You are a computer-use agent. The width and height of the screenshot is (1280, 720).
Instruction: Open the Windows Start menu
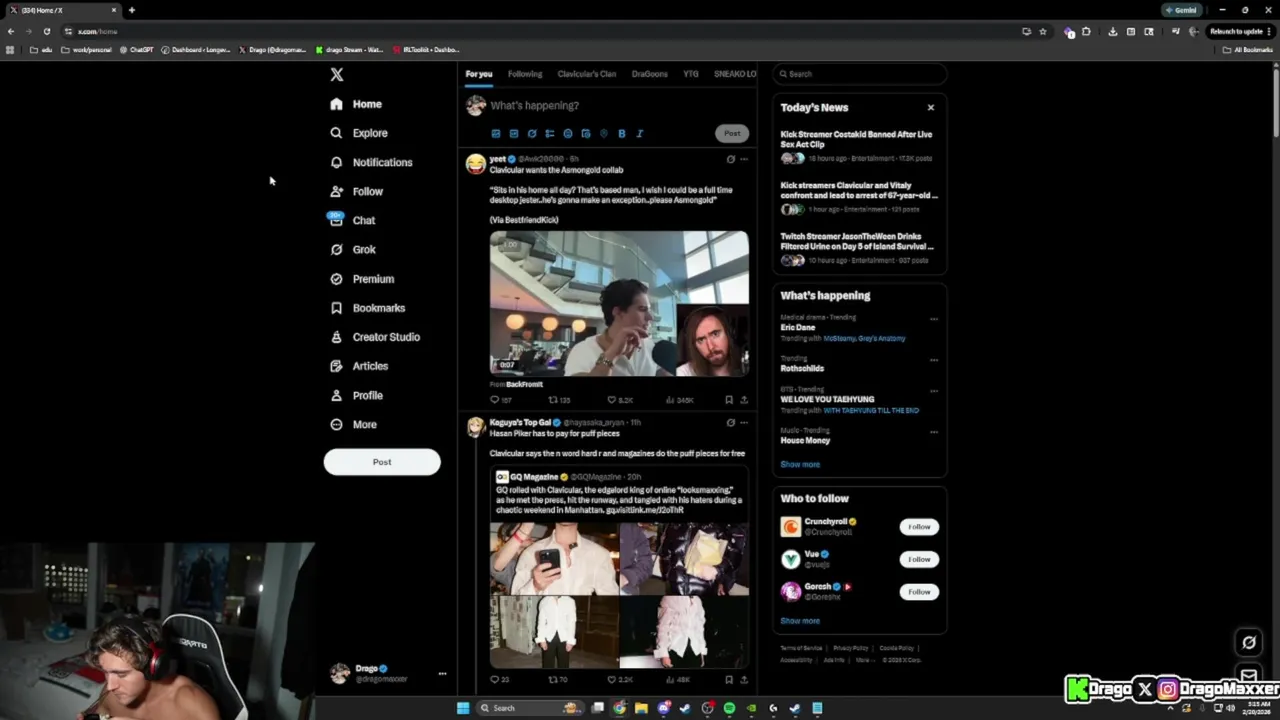(463, 708)
